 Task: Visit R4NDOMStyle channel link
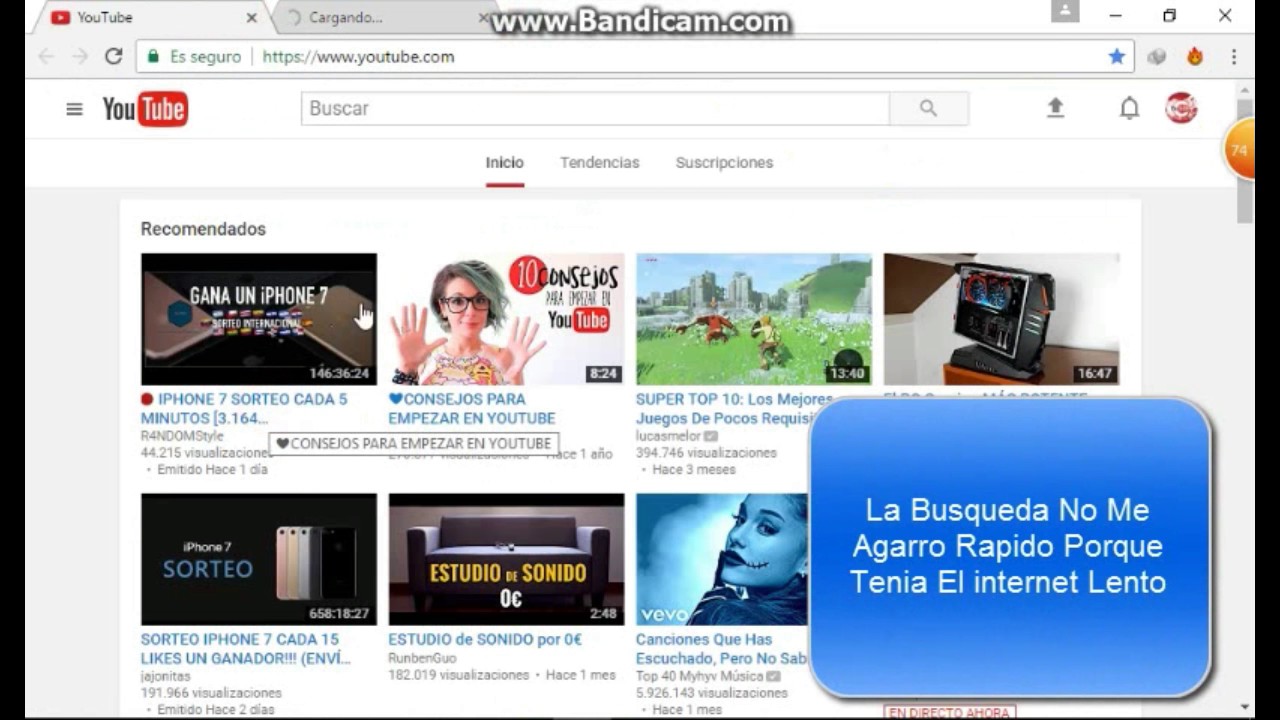[x=182, y=436]
